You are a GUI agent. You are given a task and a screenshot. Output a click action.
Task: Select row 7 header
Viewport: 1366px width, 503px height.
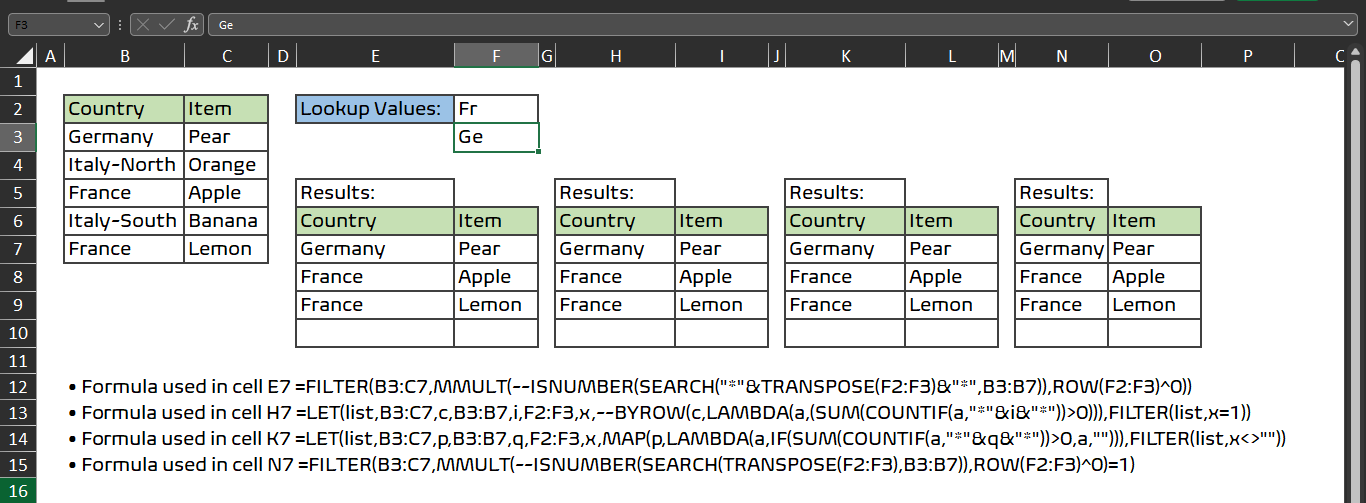[x=18, y=249]
